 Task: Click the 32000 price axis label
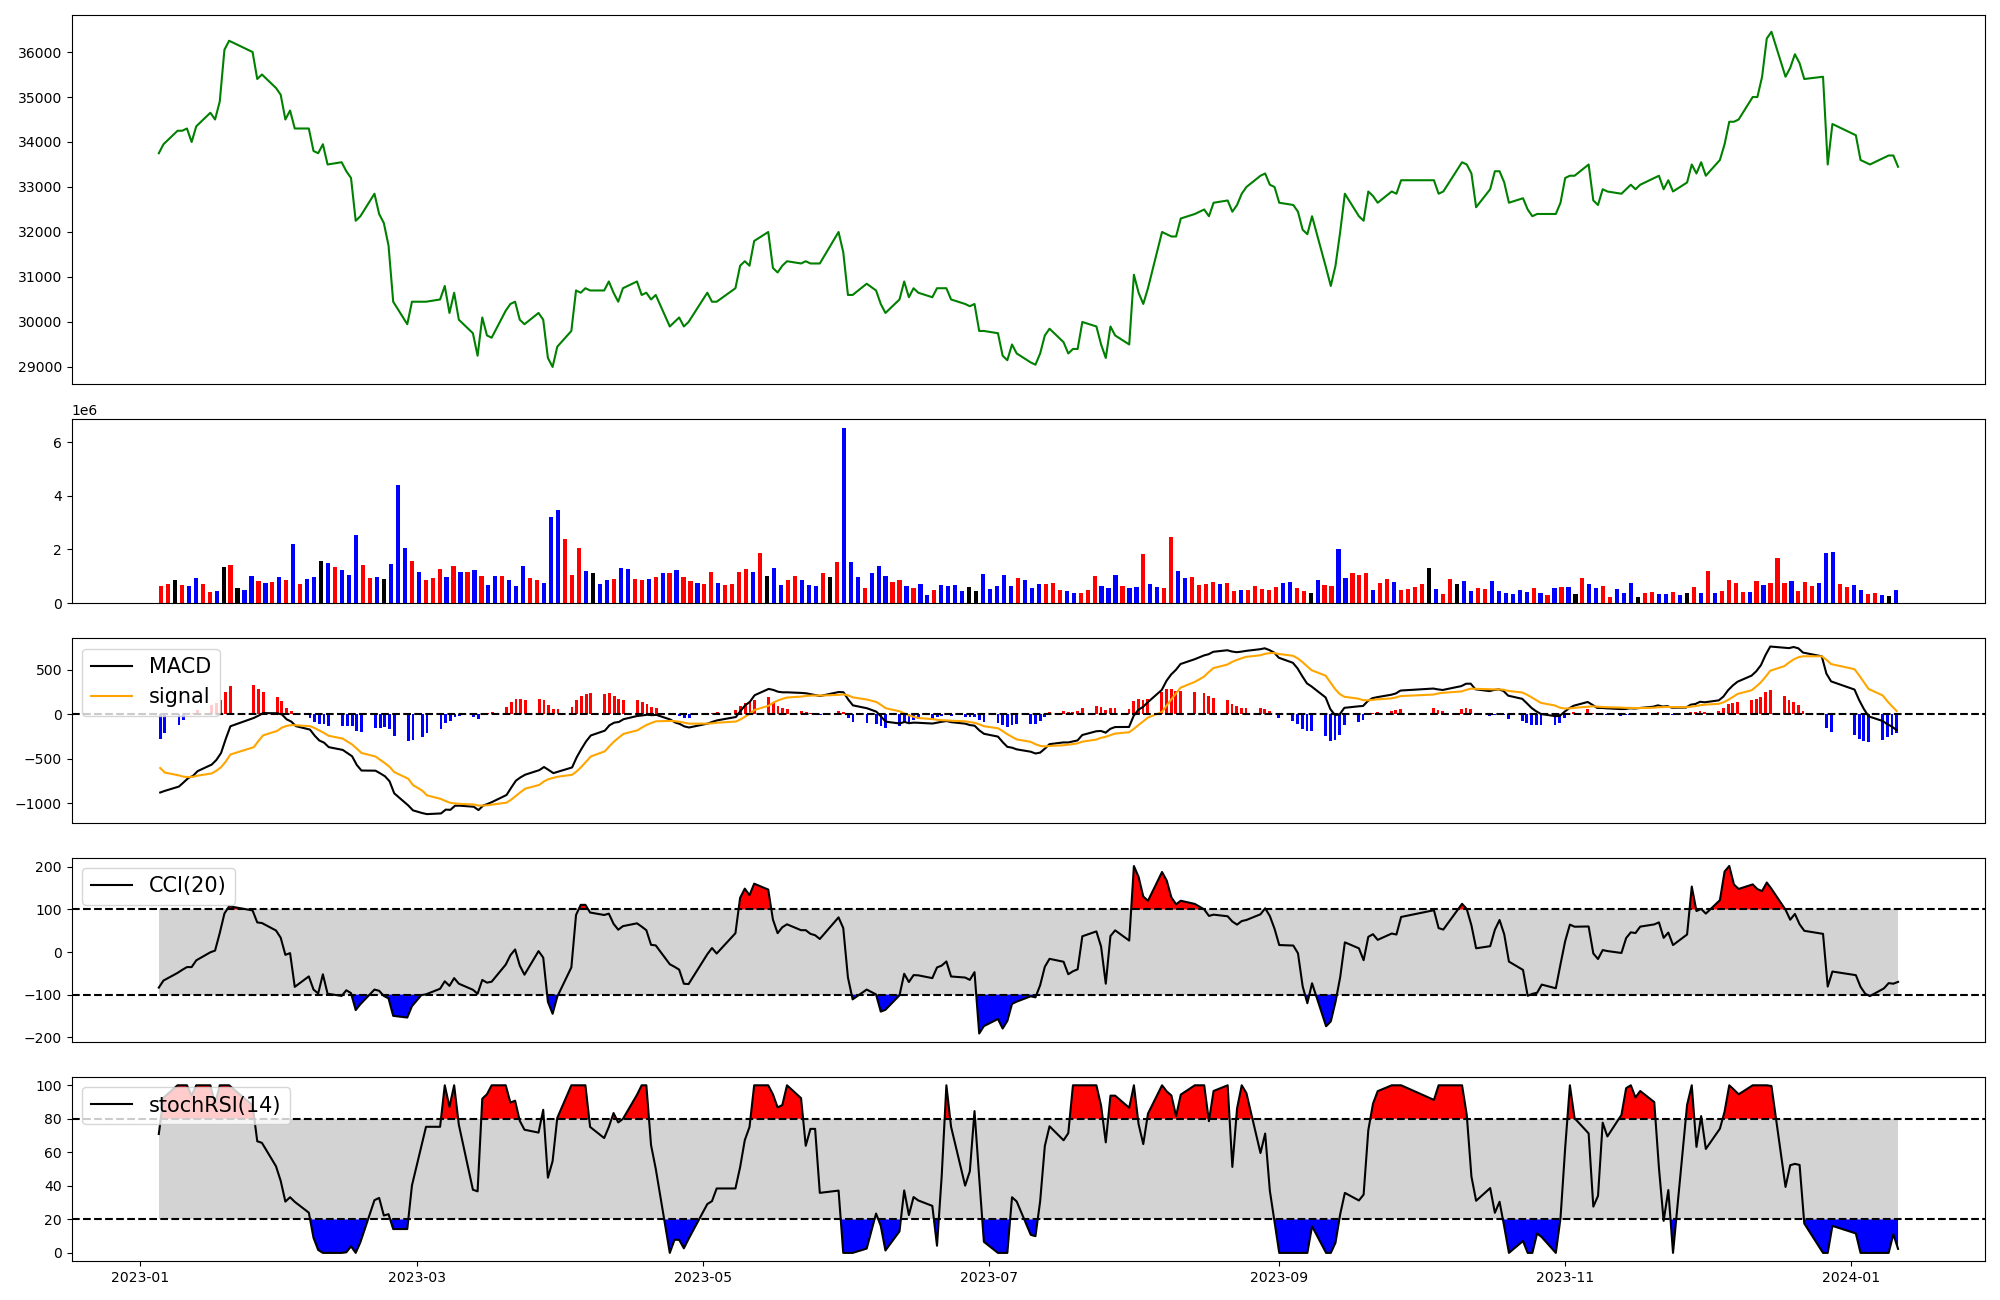click(40, 233)
